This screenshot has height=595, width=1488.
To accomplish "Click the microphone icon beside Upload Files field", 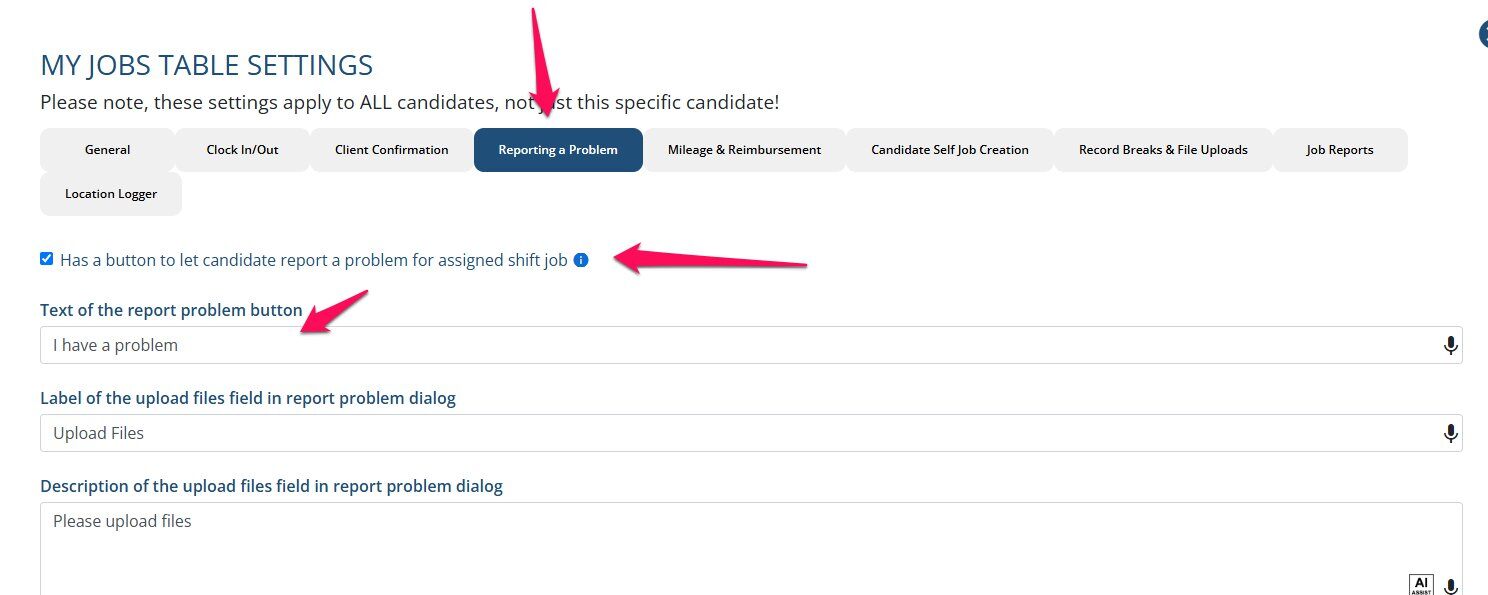I will (1450, 433).
